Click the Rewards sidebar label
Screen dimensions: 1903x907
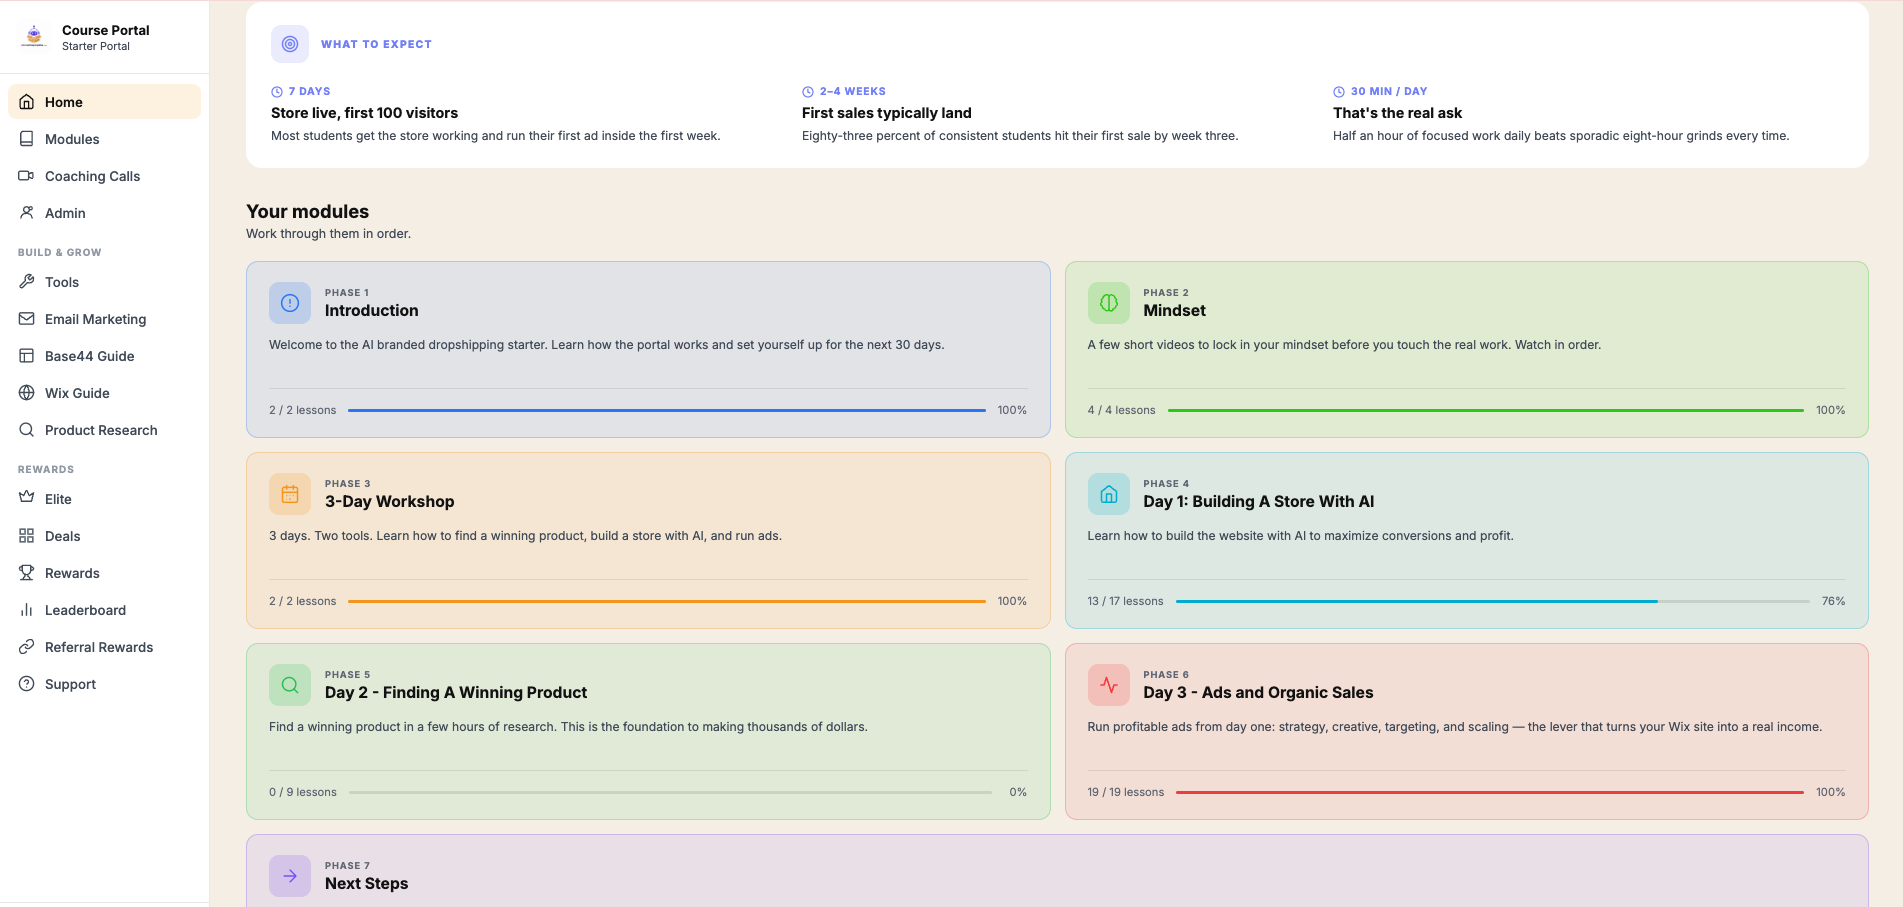click(x=72, y=573)
